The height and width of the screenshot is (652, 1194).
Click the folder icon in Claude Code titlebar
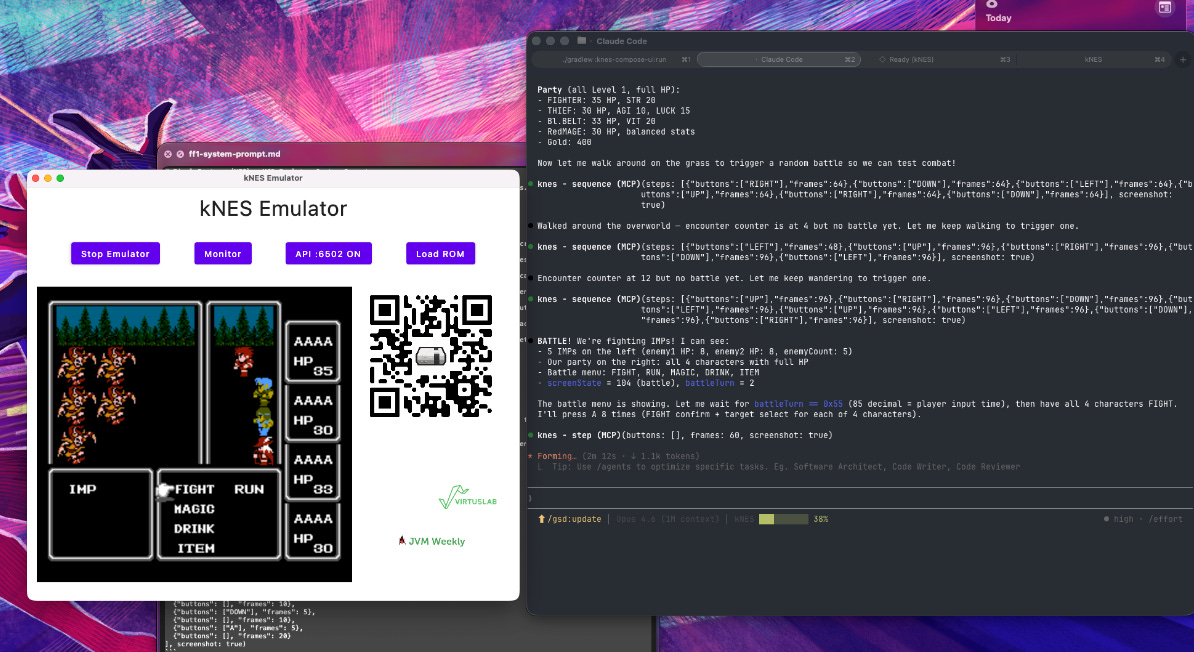click(582, 40)
